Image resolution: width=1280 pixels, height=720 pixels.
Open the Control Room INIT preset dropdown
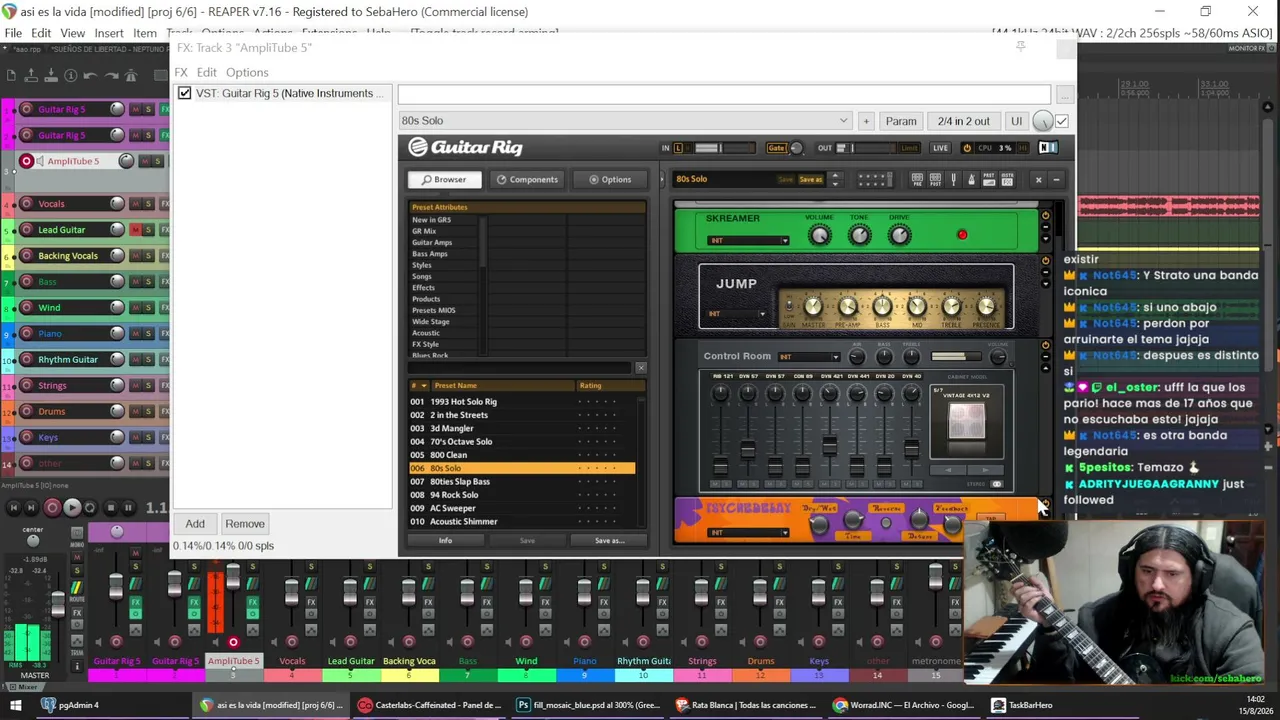(x=809, y=357)
